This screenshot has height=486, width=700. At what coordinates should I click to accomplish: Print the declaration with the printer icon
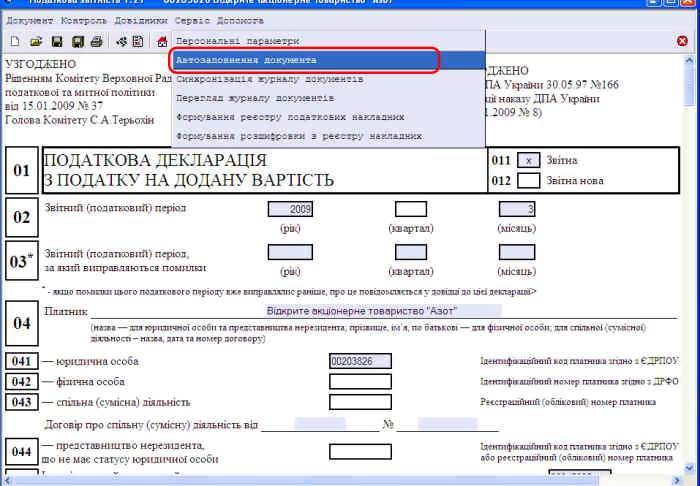pyautogui.click(x=96, y=42)
